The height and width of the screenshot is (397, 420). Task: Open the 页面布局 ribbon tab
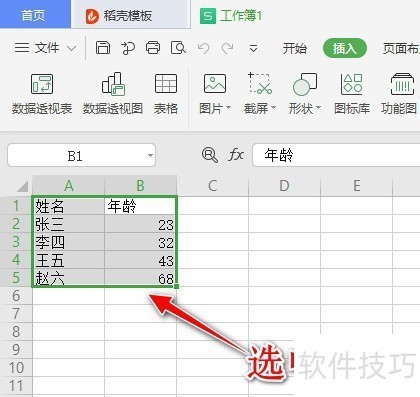point(401,49)
